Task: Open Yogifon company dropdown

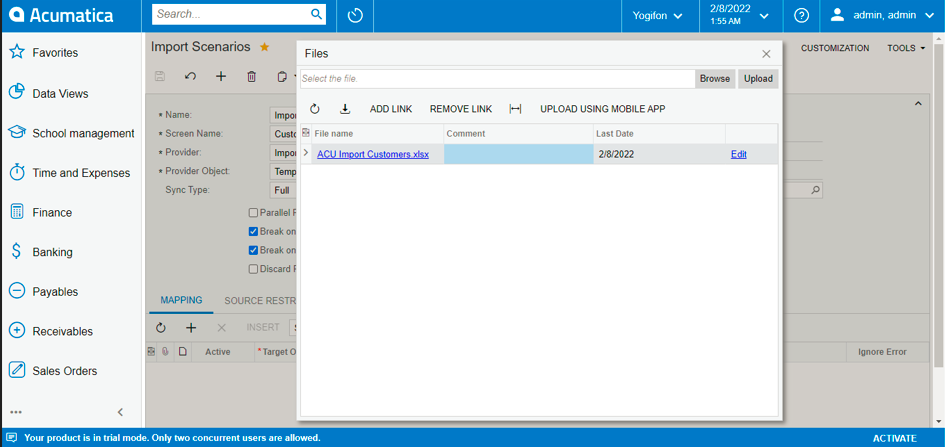Action: click(657, 16)
